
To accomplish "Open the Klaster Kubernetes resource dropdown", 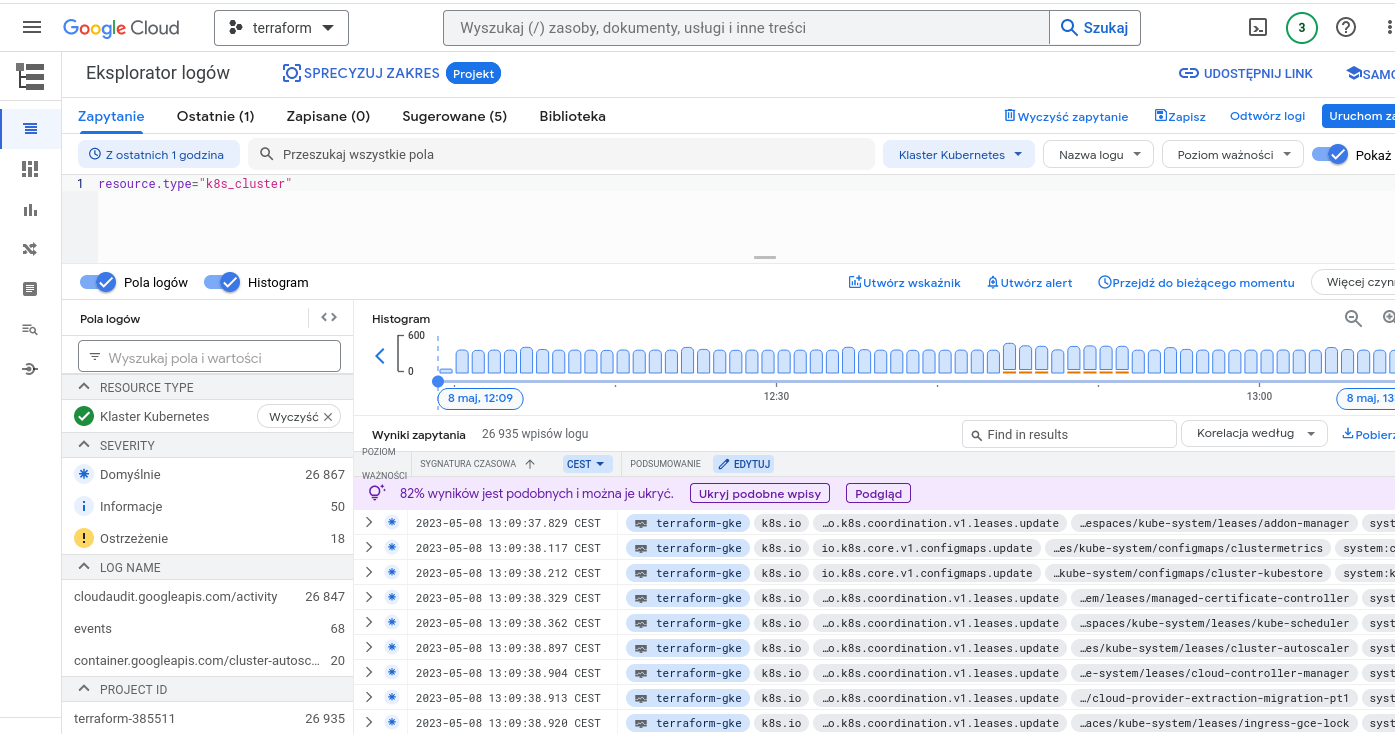I will 959,154.
